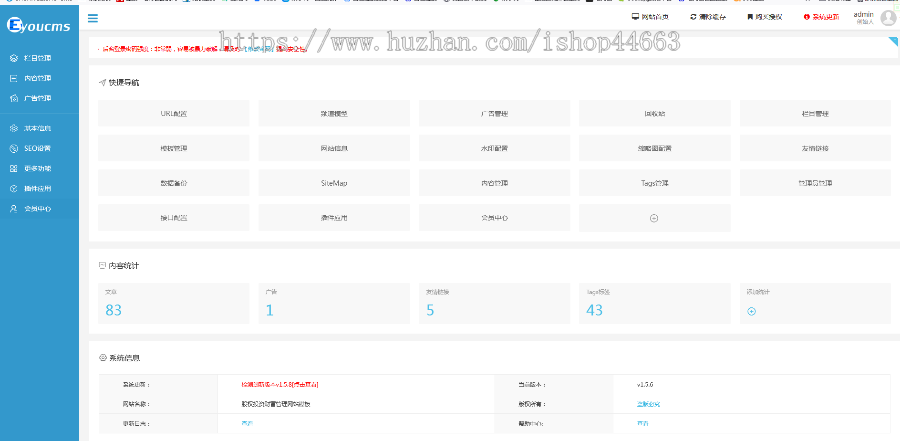
Task: Click the monitor icon for 网站首页
Action: (x=635, y=17)
